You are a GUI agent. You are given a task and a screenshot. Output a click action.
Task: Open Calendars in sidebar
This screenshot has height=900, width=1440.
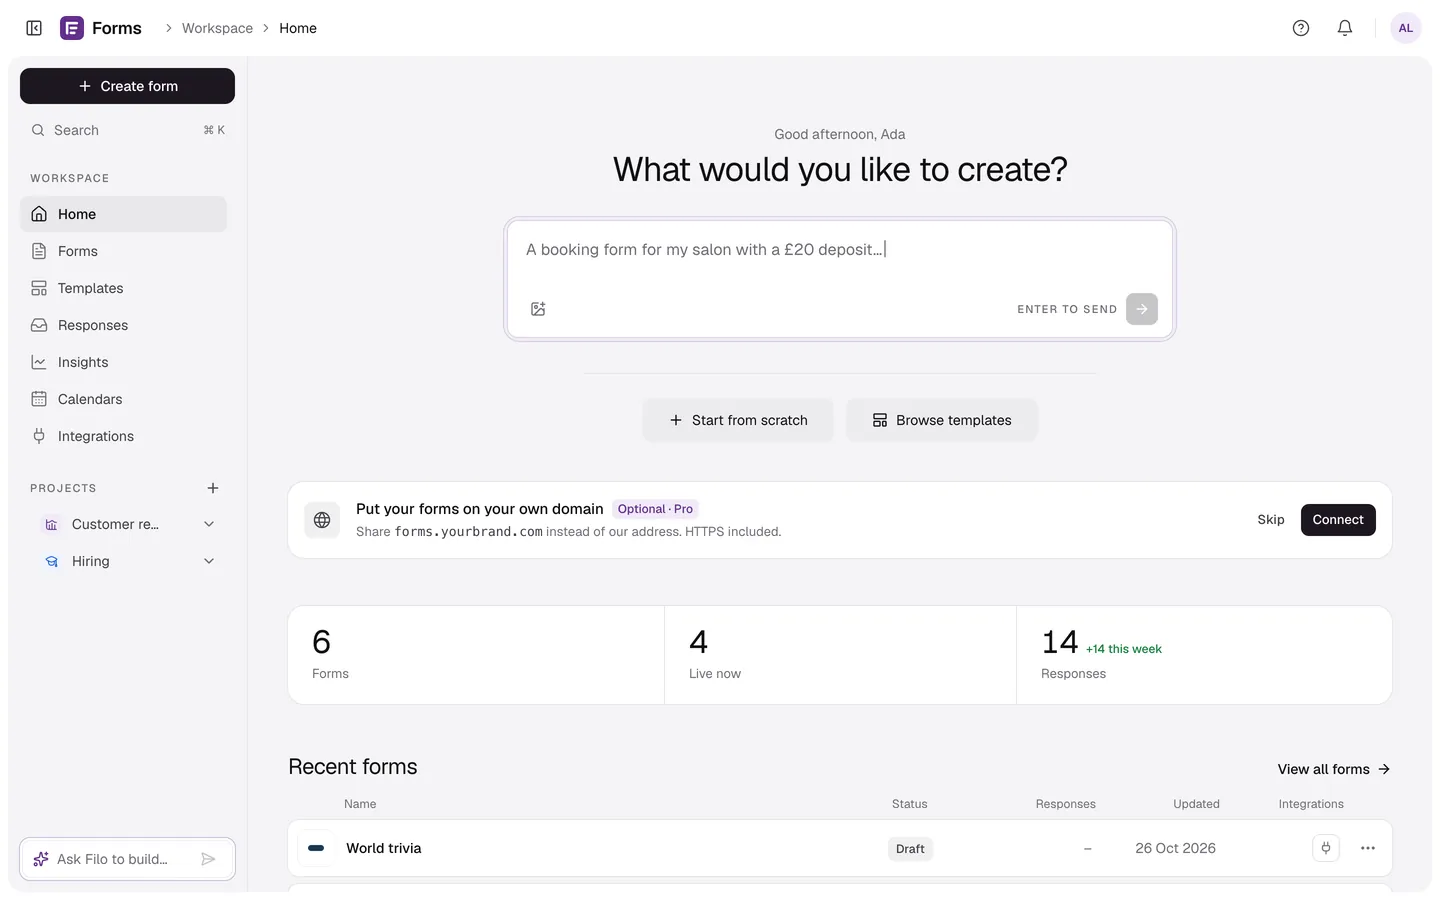(x=123, y=399)
